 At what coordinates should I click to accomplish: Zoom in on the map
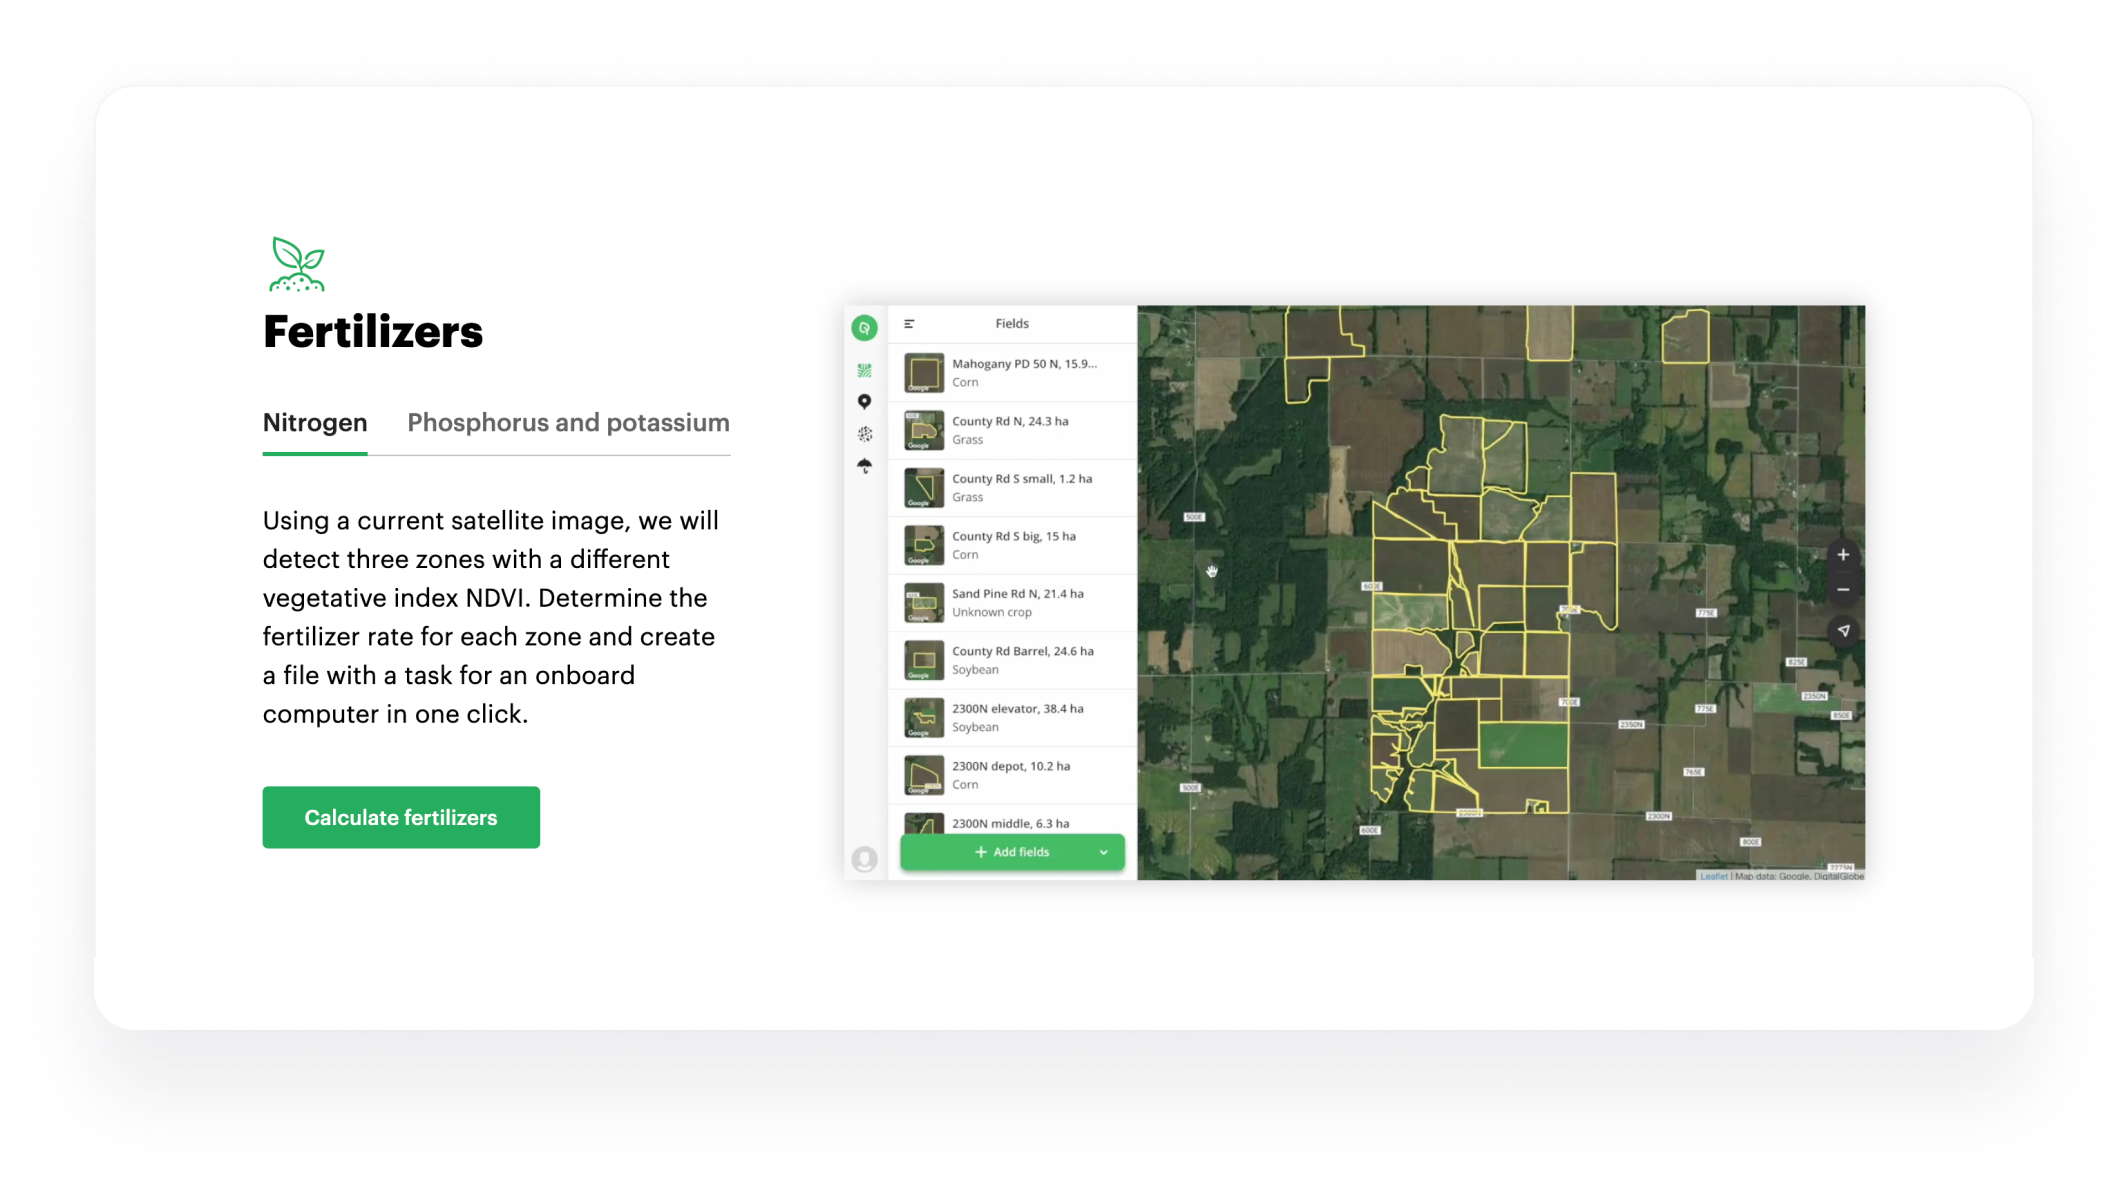click(1843, 555)
